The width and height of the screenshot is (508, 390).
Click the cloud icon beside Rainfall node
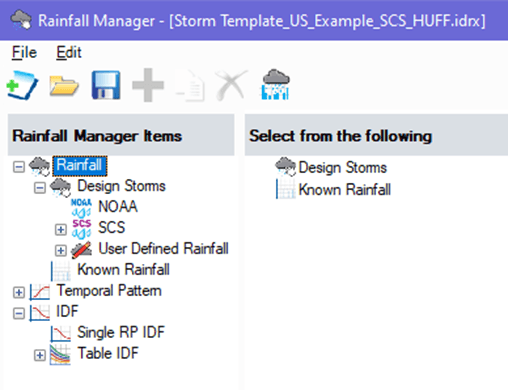pyautogui.click(x=40, y=166)
